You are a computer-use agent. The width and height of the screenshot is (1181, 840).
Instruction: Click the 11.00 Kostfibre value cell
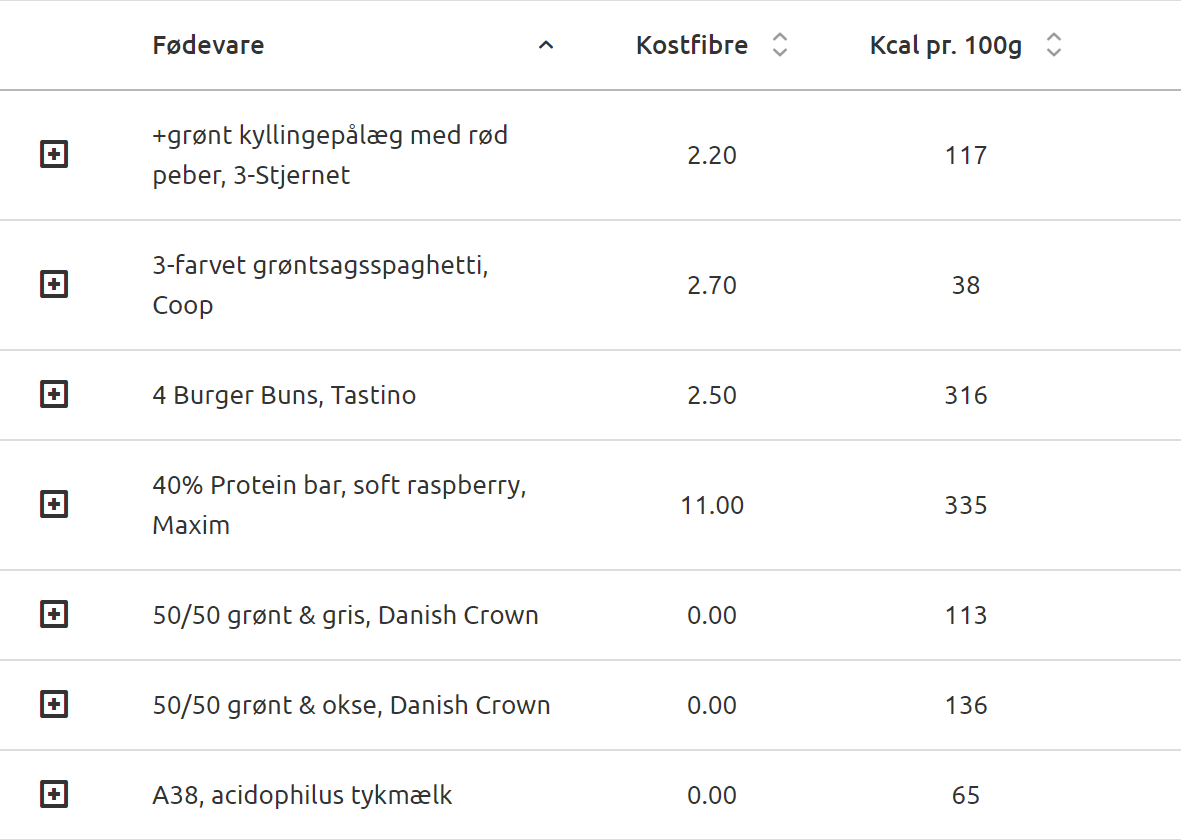click(712, 505)
